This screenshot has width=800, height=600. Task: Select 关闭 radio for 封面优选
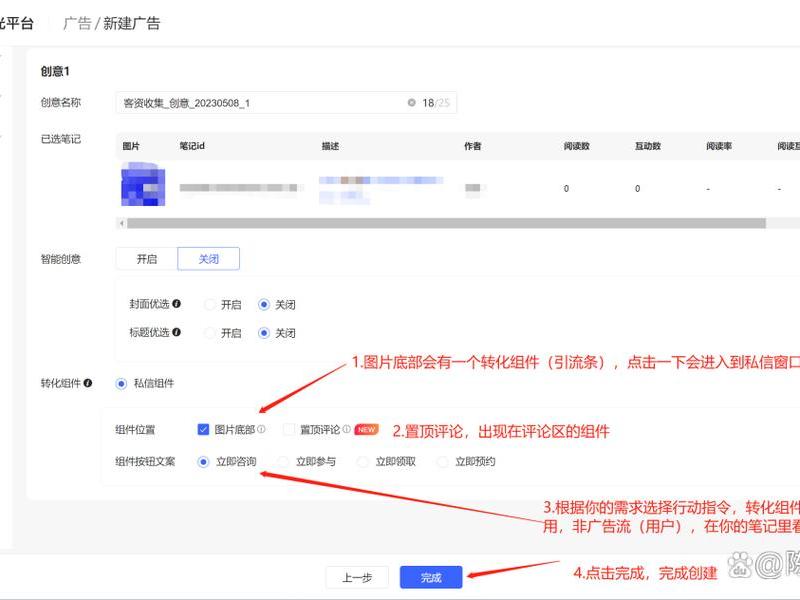(x=264, y=305)
